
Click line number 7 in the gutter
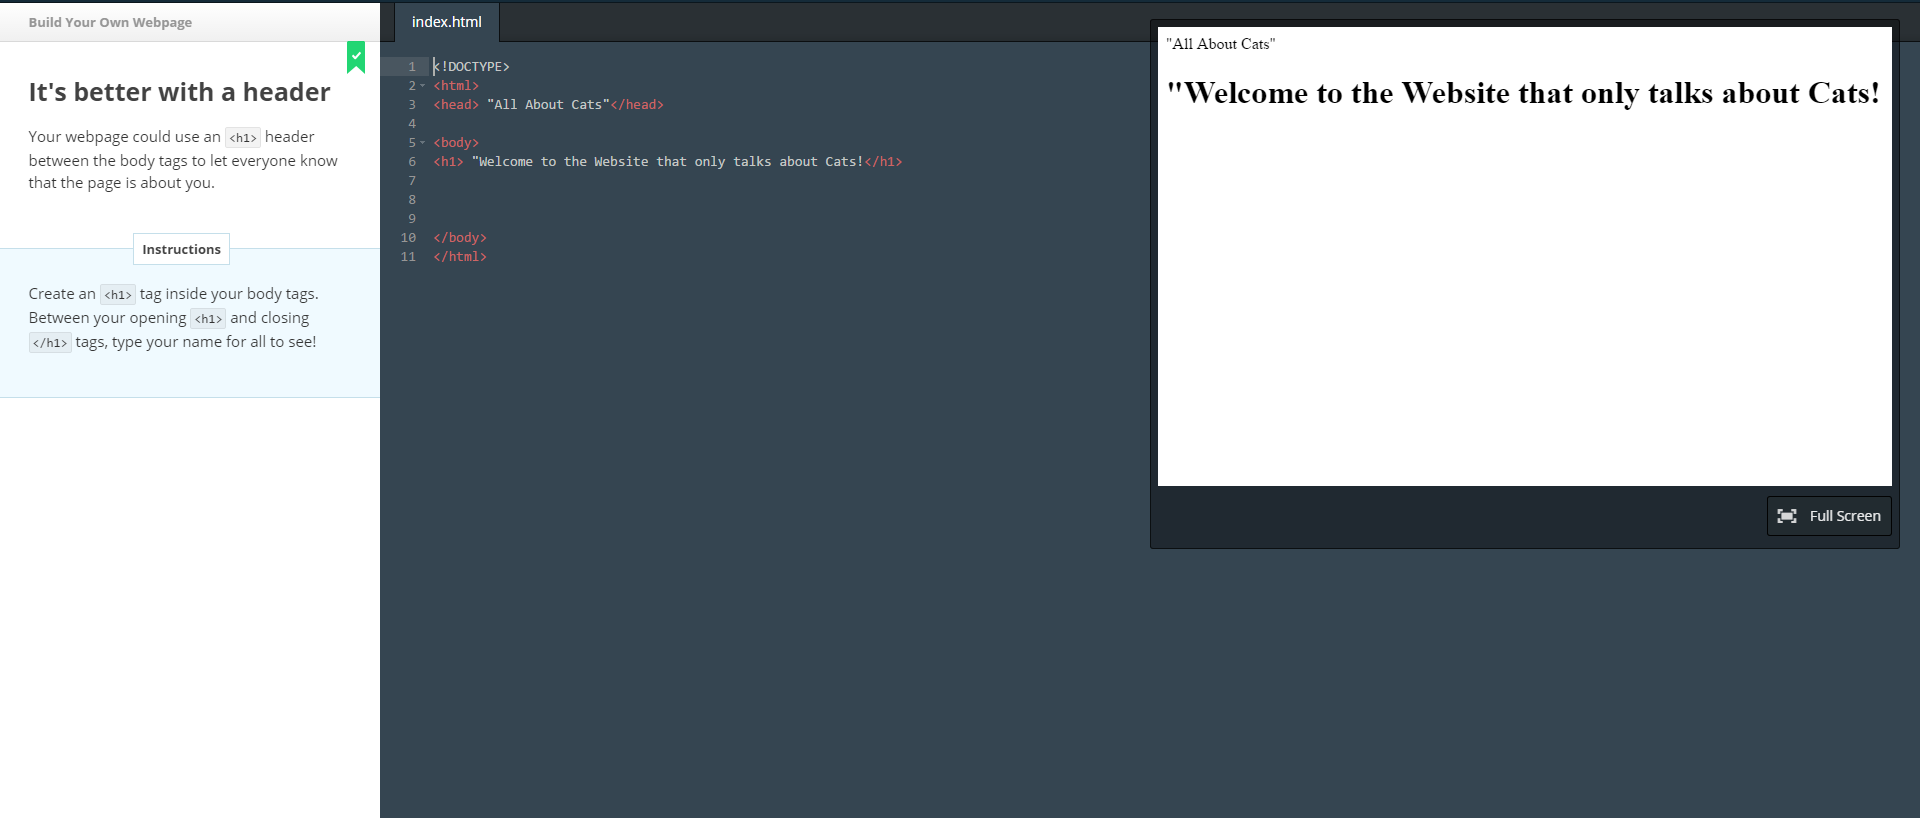(x=411, y=181)
